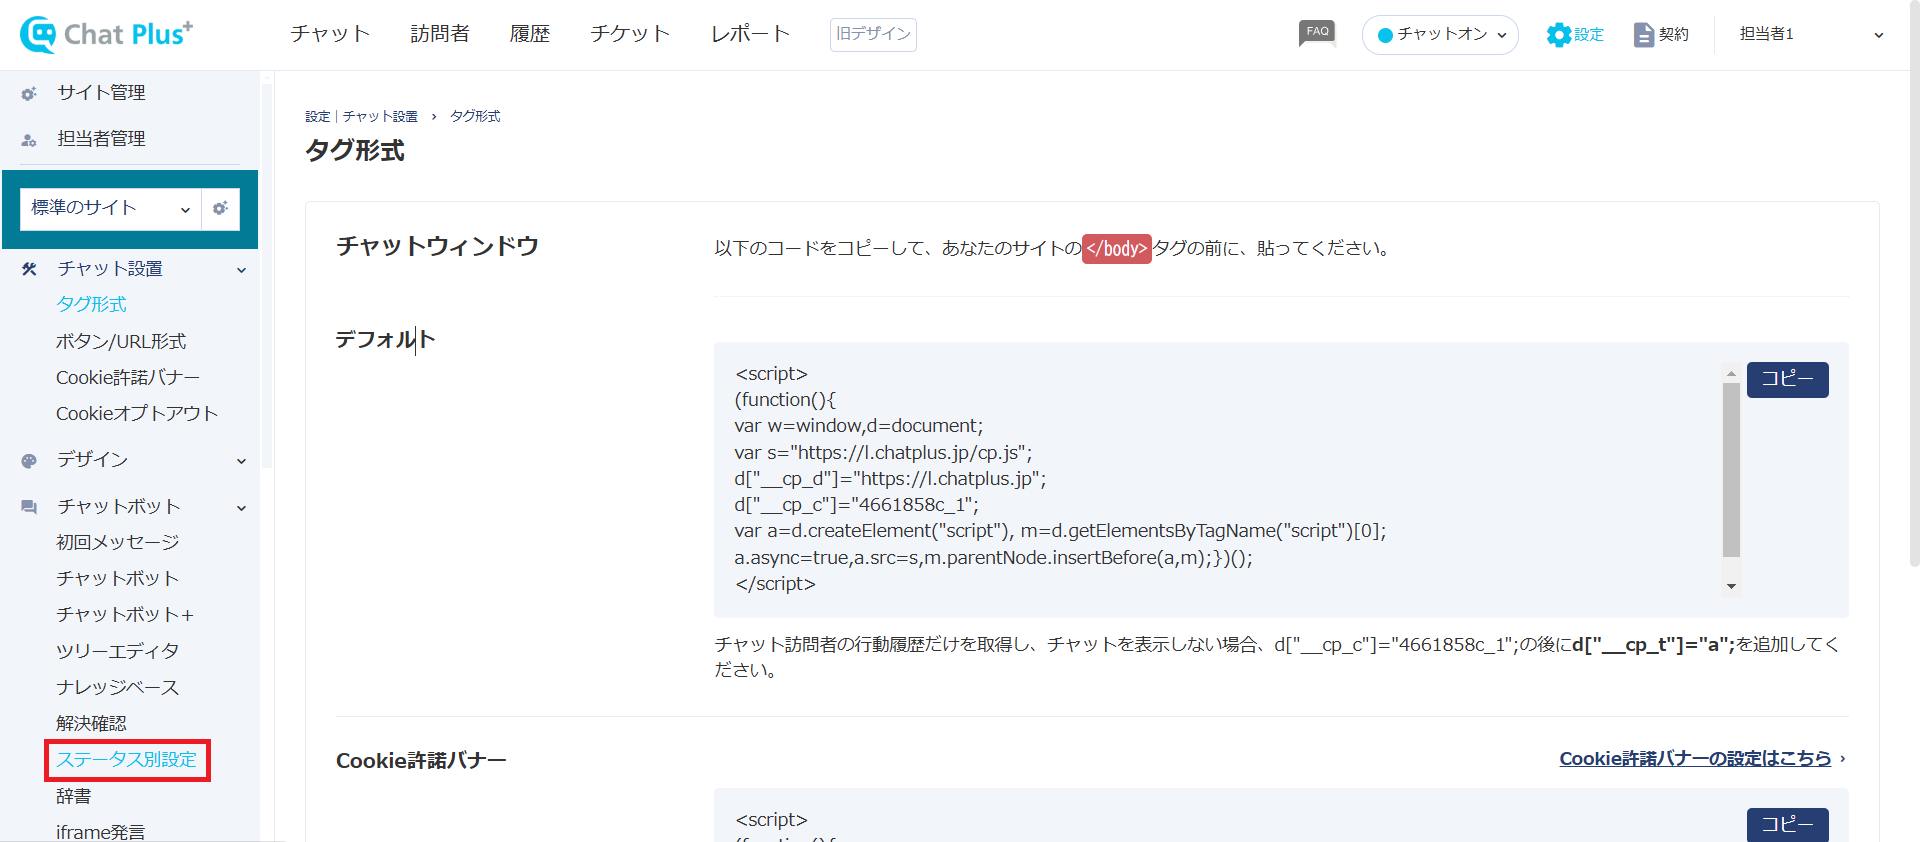Viewport: 1920px width, 842px height.
Task: Click gear icon beside 標準のサイト selector
Action: click(220, 208)
